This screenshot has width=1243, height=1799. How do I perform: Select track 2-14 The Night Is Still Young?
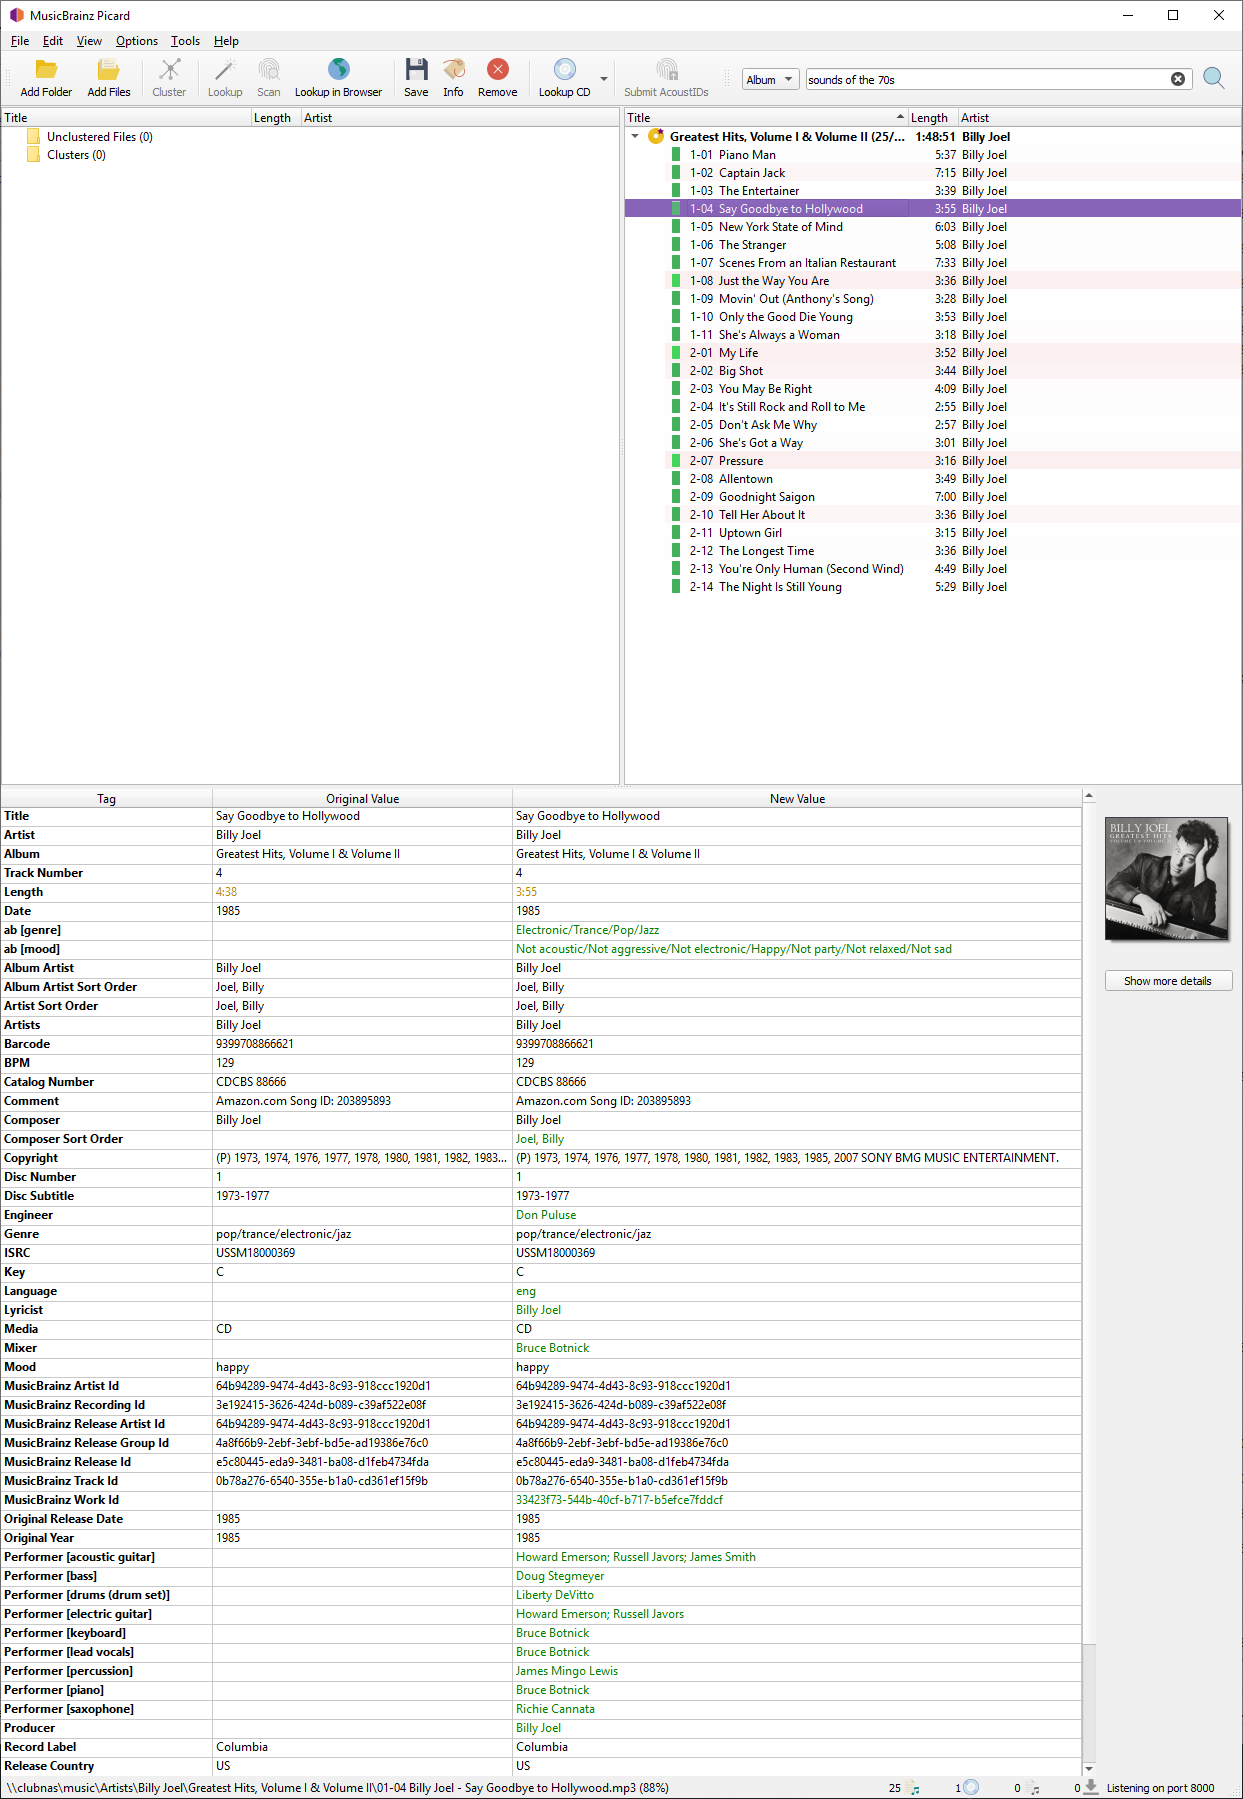(933, 587)
